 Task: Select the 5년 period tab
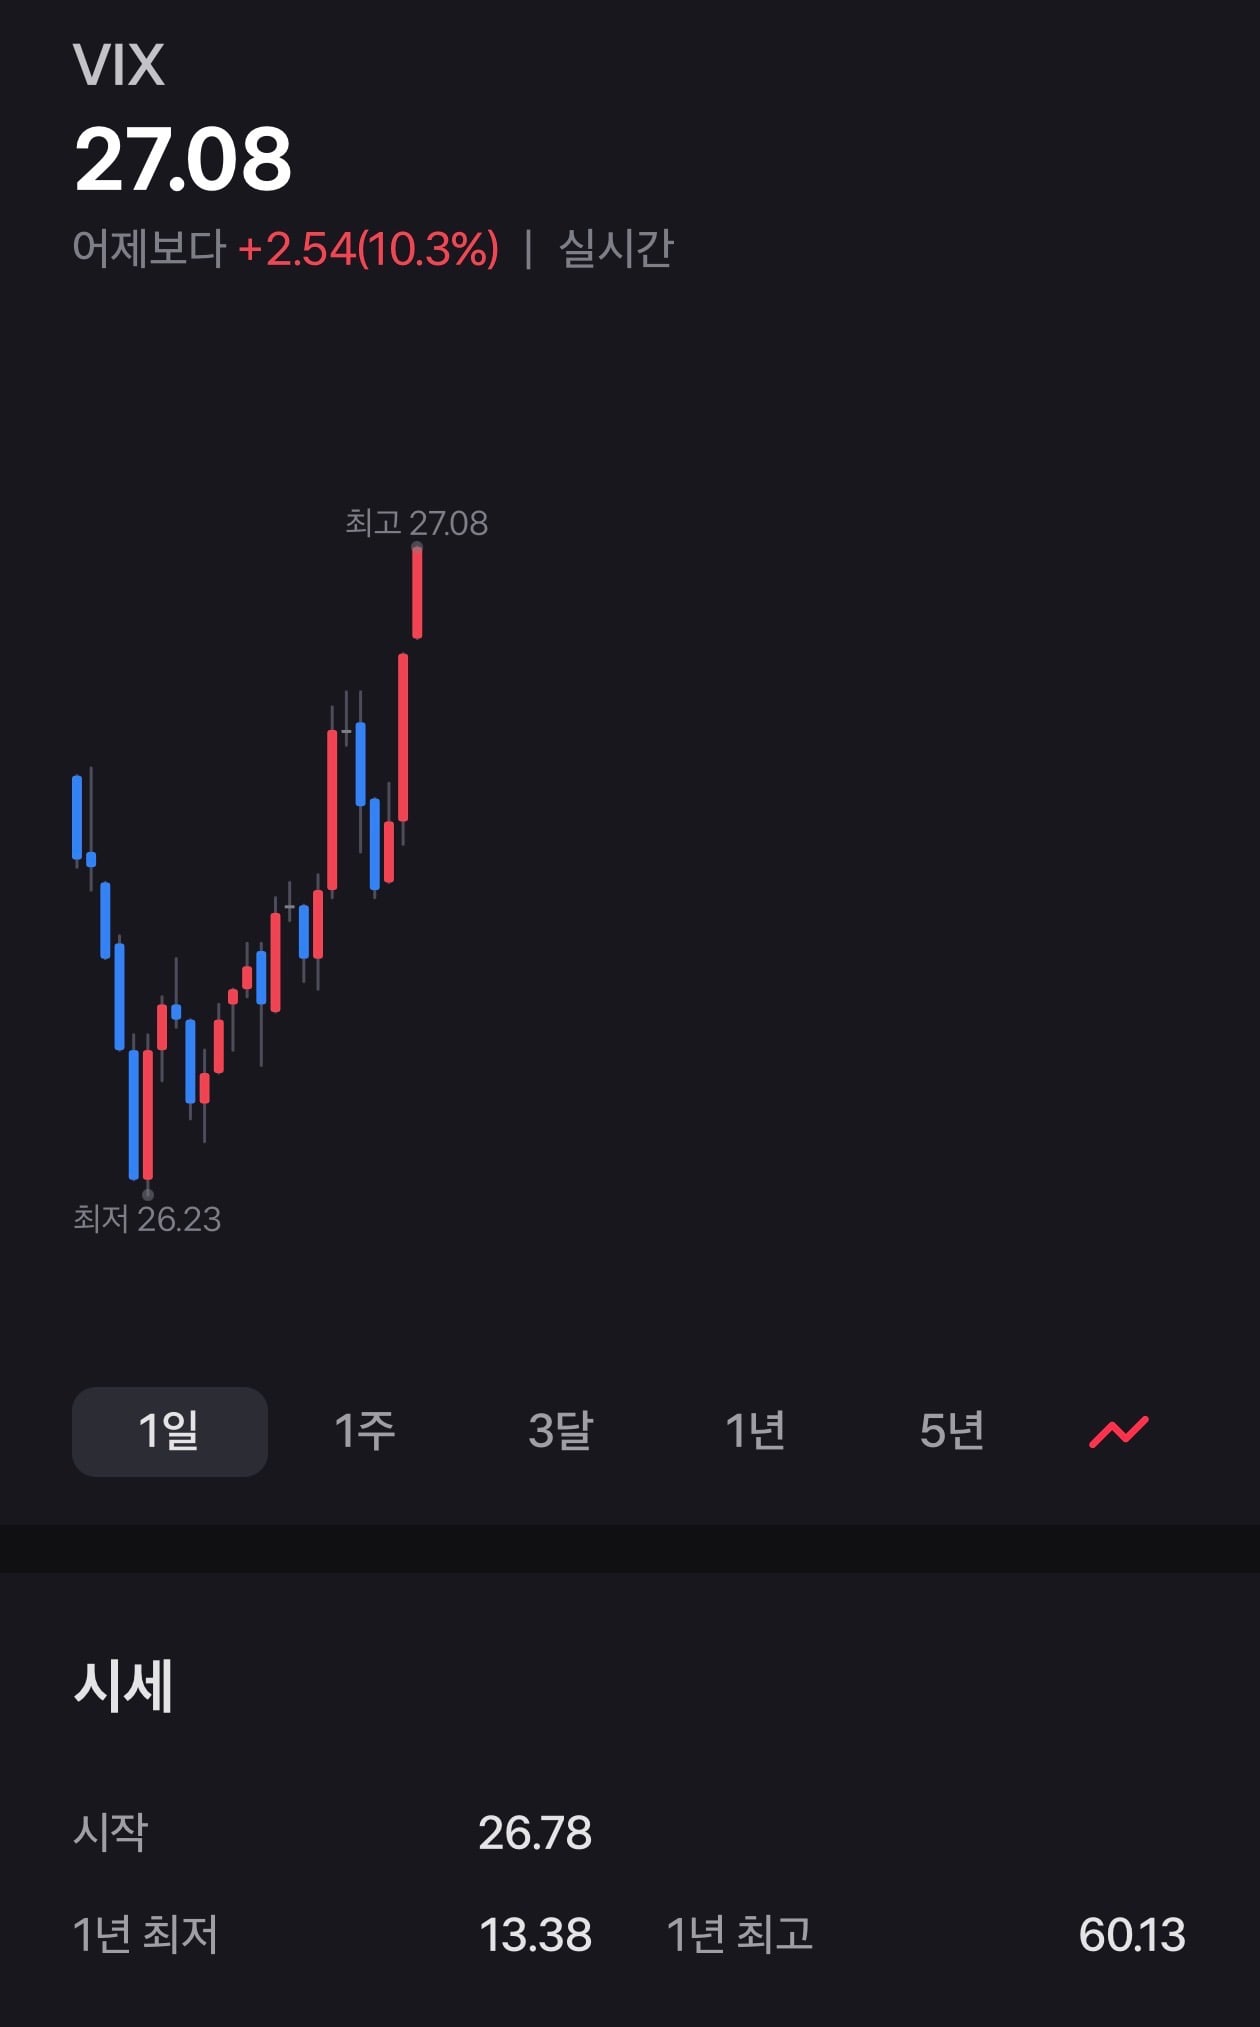click(x=952, y=1431)
